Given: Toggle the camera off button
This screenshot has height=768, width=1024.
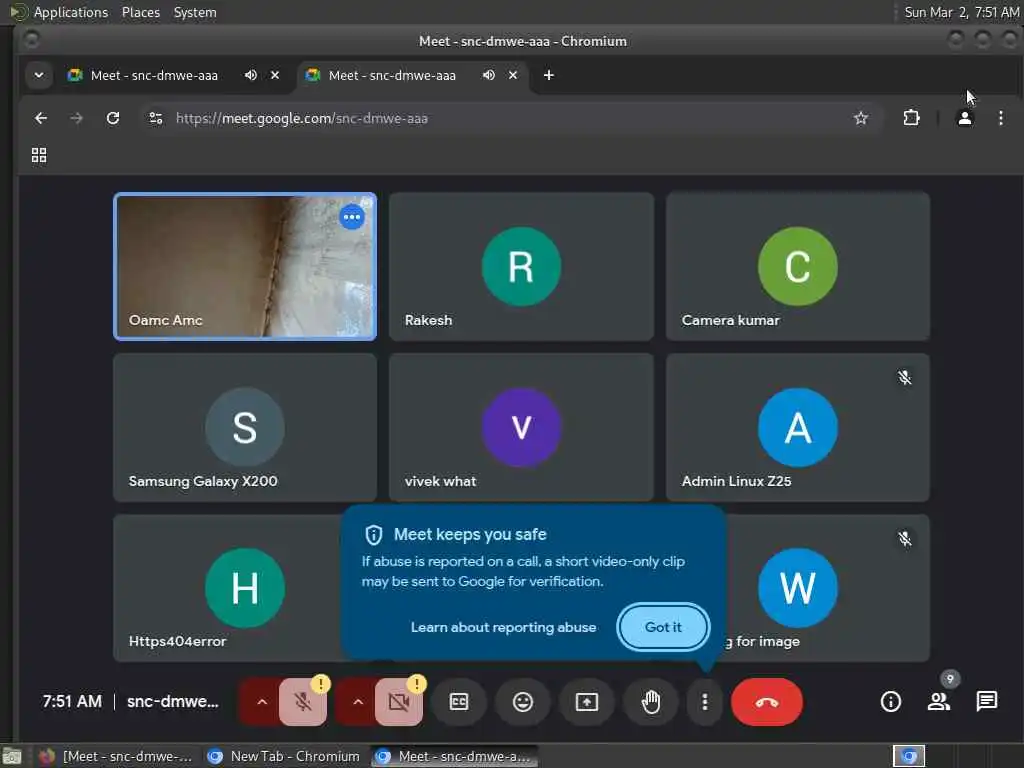Looking at the screenshot, I should coord(398,702).
